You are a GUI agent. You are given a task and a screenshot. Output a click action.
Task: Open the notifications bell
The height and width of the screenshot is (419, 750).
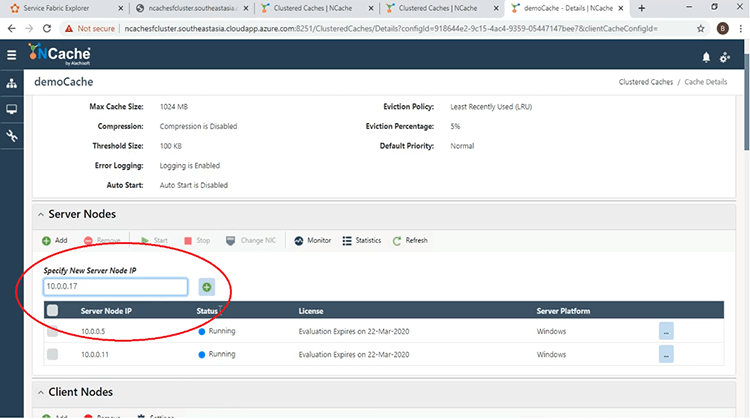(706, 57)
